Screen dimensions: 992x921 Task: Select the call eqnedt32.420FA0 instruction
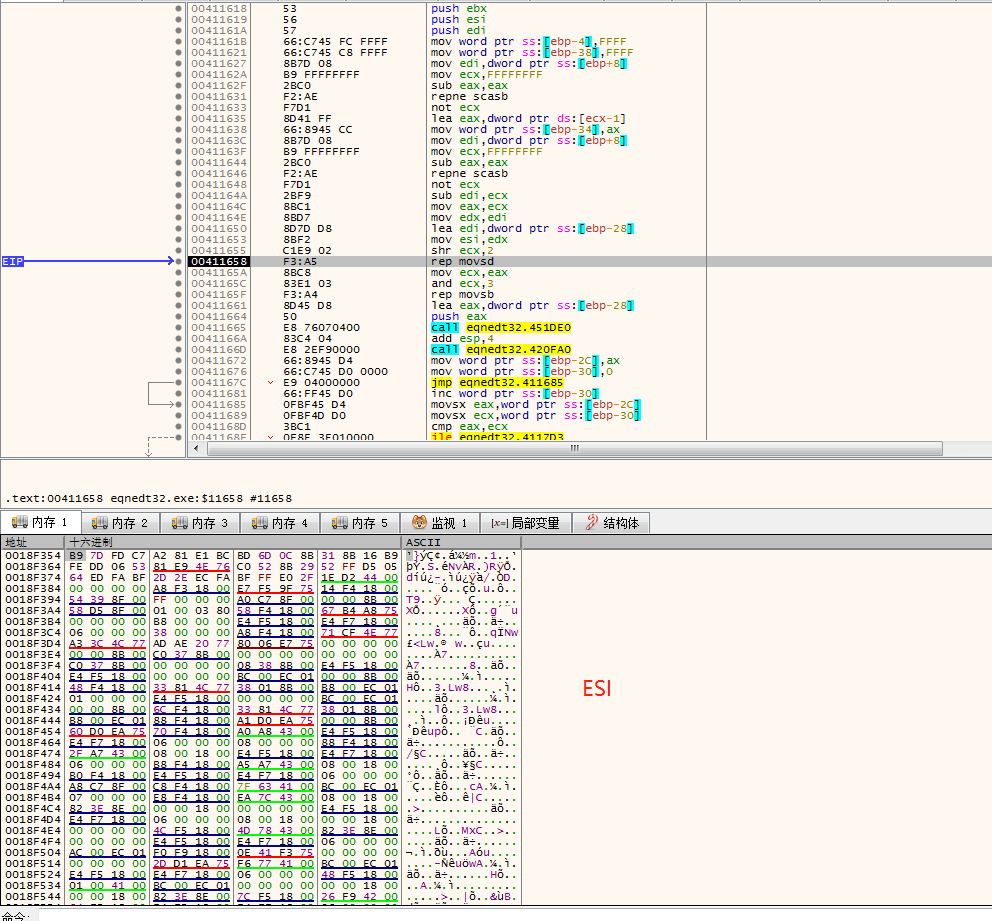501,350
